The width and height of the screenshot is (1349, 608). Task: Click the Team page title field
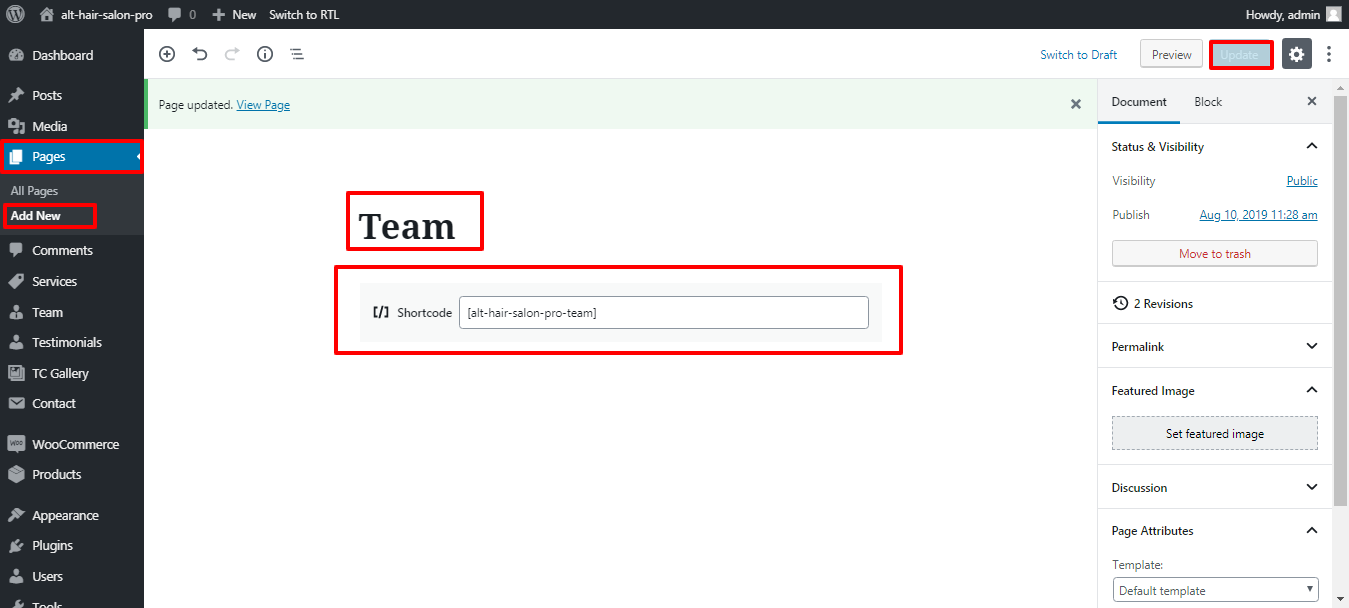click(407, 226)
